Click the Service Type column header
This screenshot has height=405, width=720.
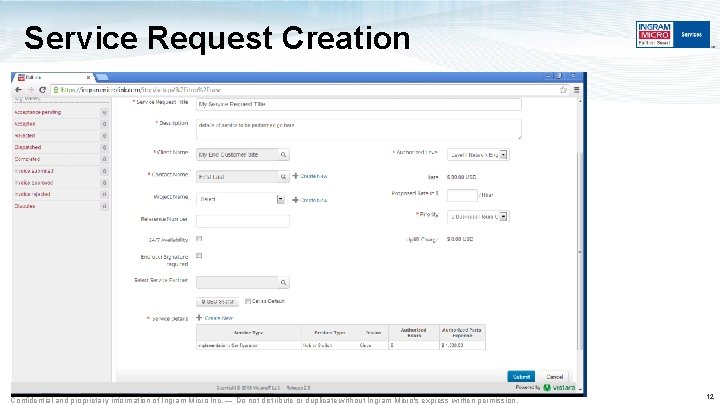pyautogui.click(x=248, y=332)
